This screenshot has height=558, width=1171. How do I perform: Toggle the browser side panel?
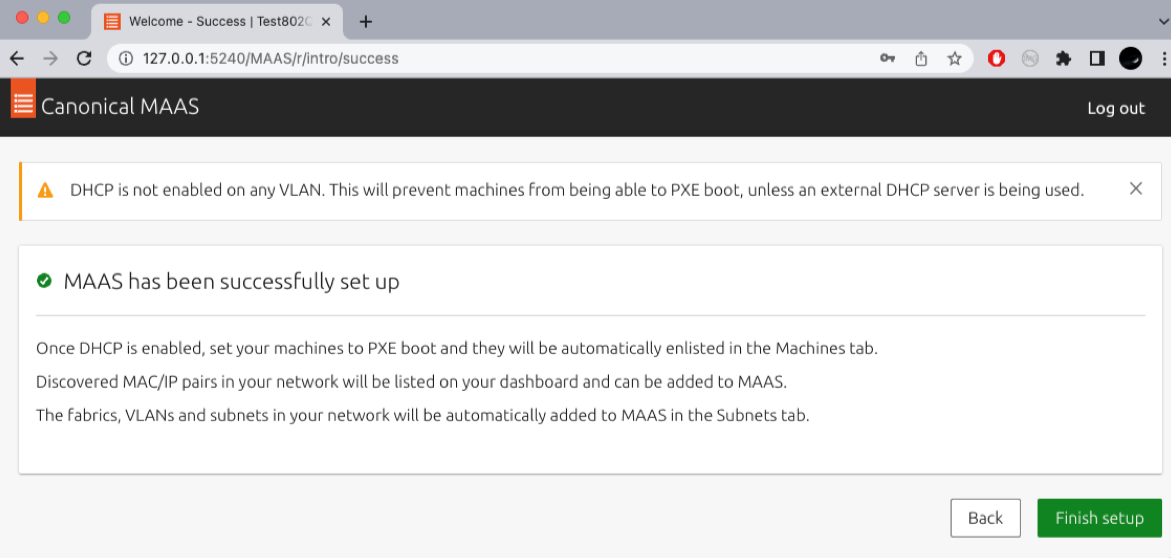[1097, 59]
